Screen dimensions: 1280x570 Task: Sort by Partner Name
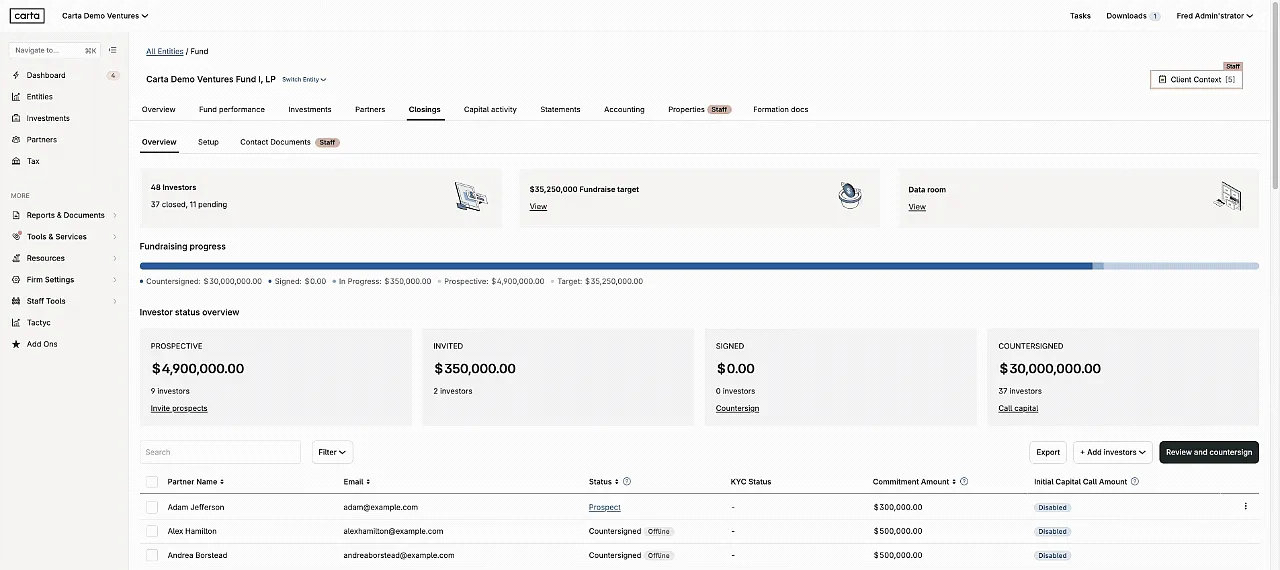tap(195, 482)
